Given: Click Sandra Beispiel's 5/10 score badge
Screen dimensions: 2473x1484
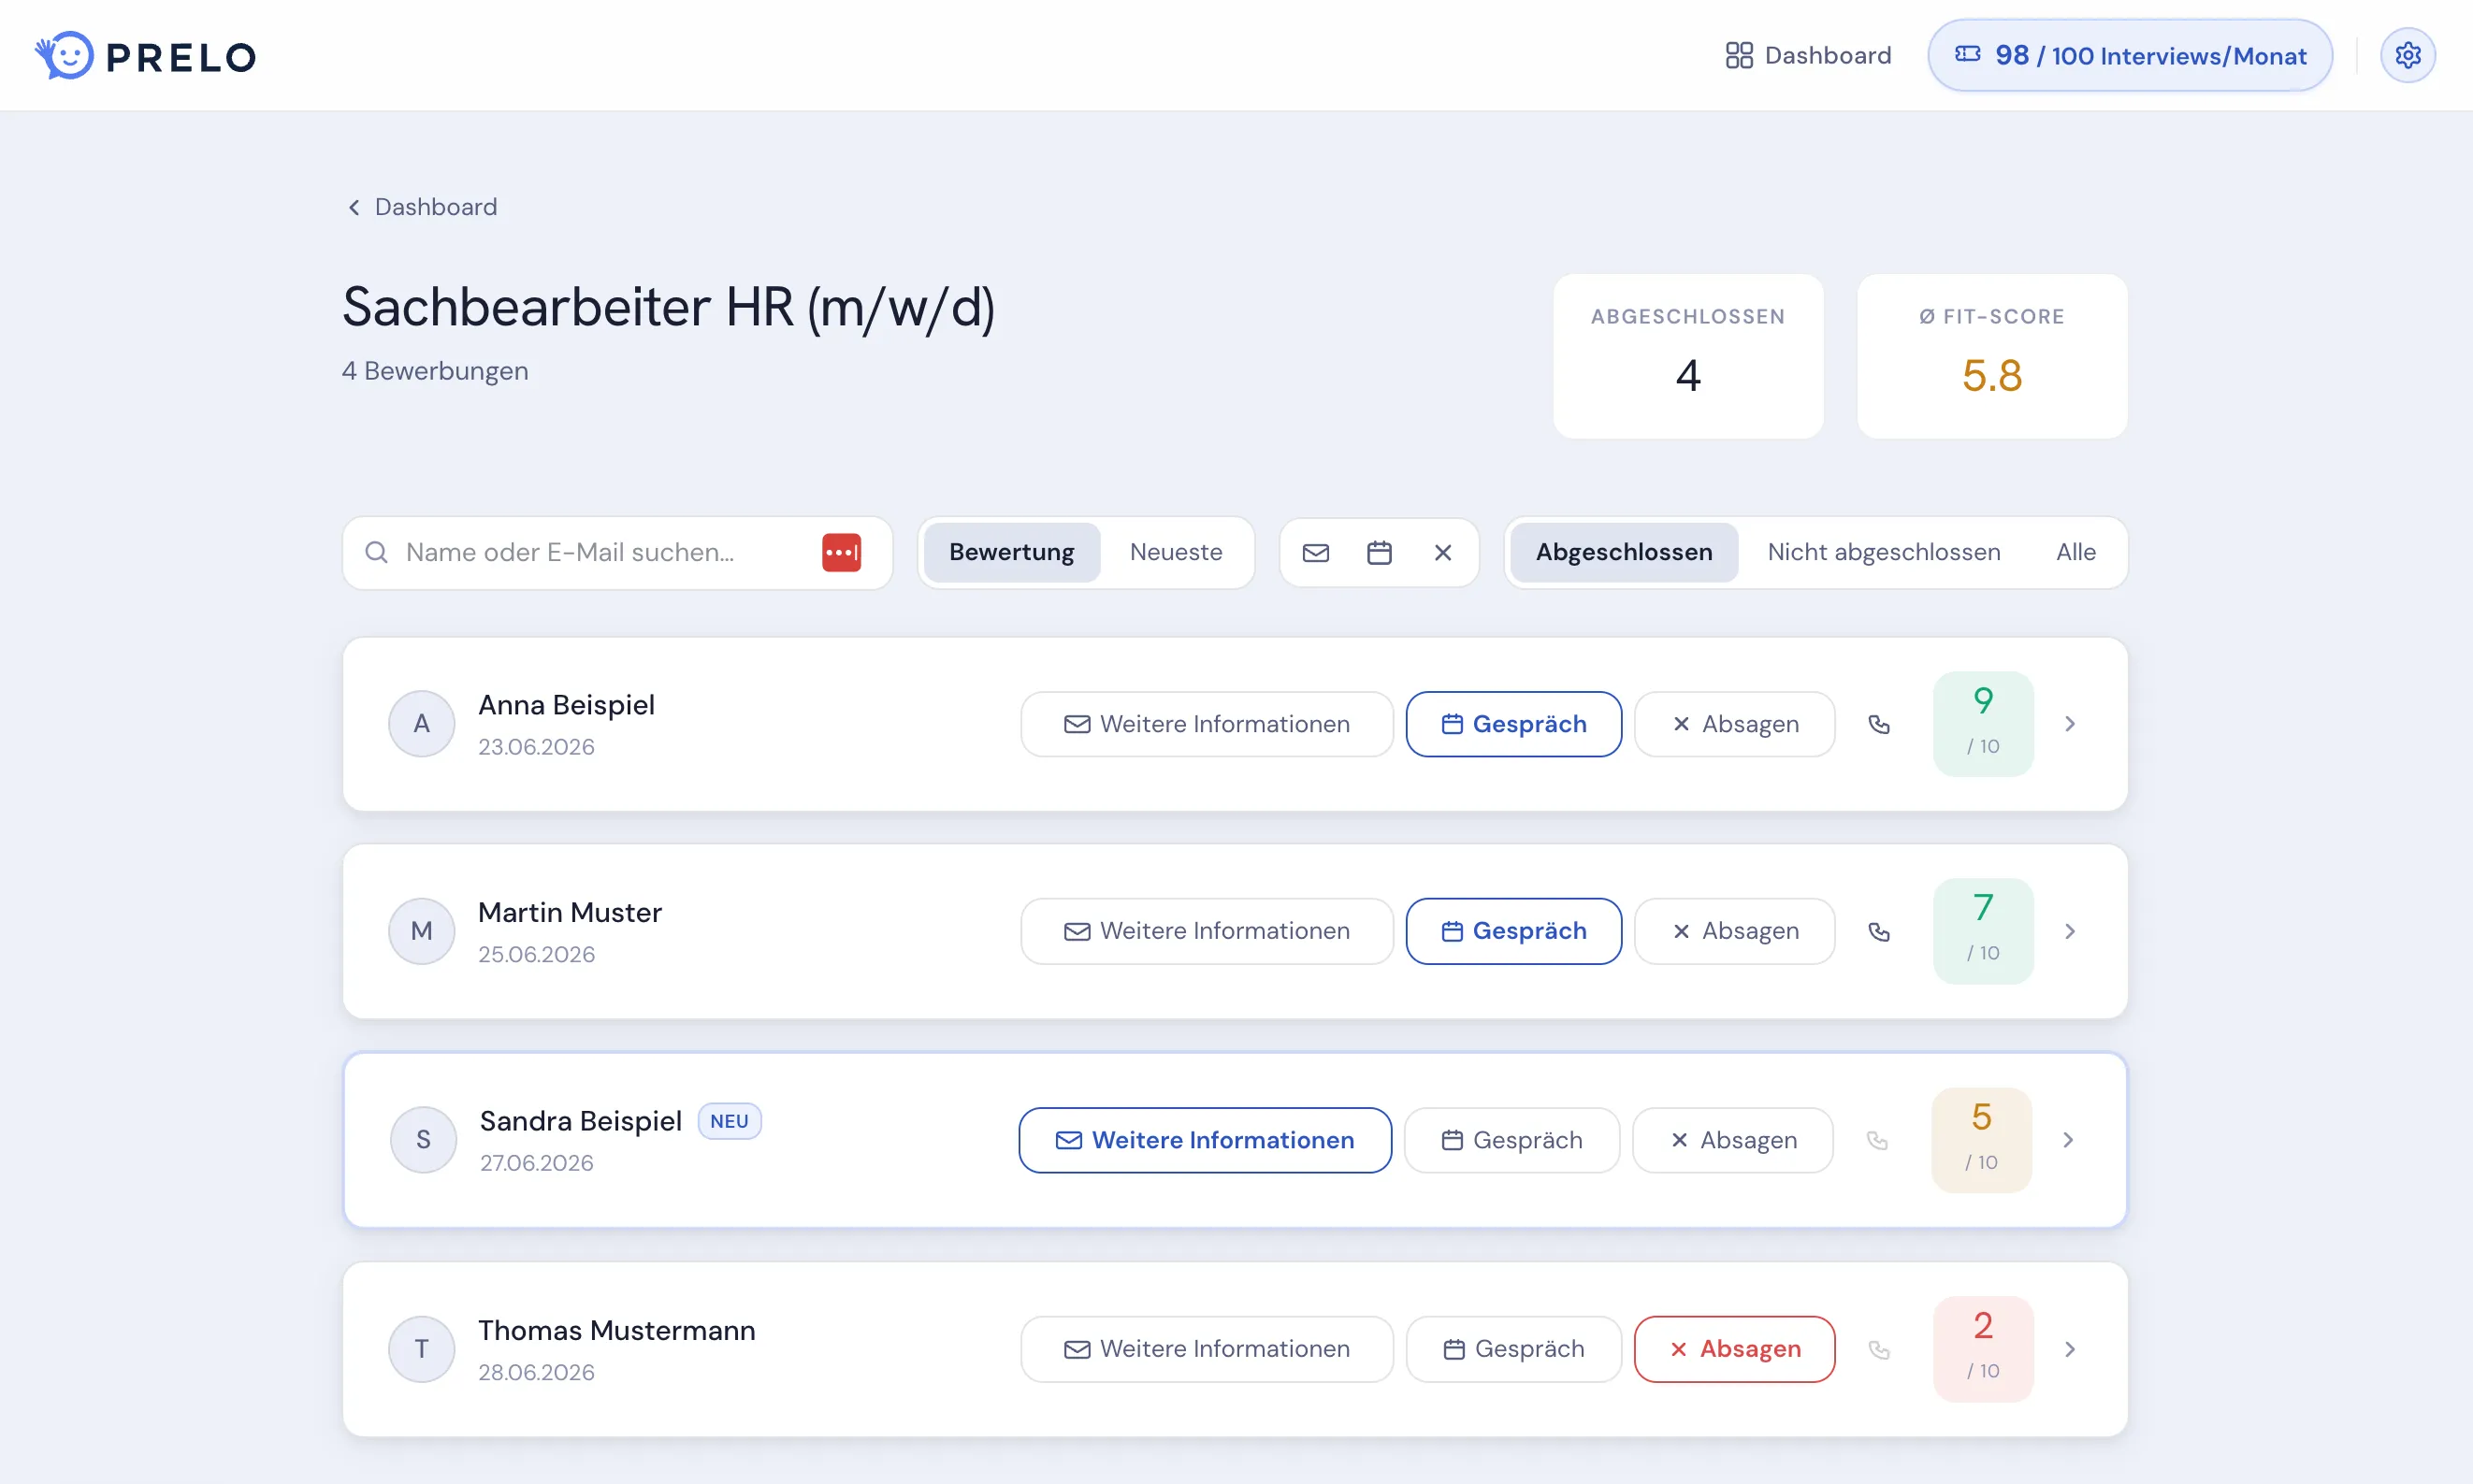Looking at the screenshot, I should 1981,1140.
